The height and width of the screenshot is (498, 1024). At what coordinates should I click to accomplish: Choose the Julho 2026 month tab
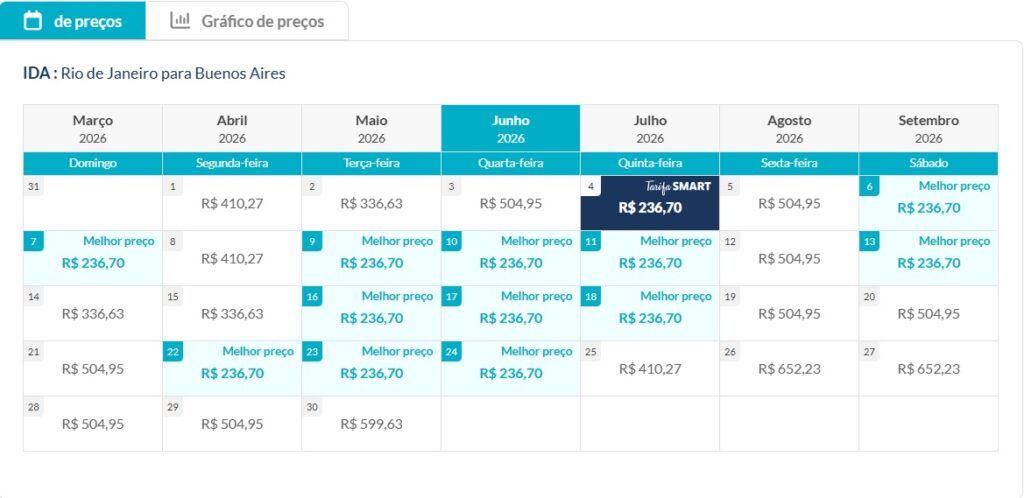click(650, 128)
